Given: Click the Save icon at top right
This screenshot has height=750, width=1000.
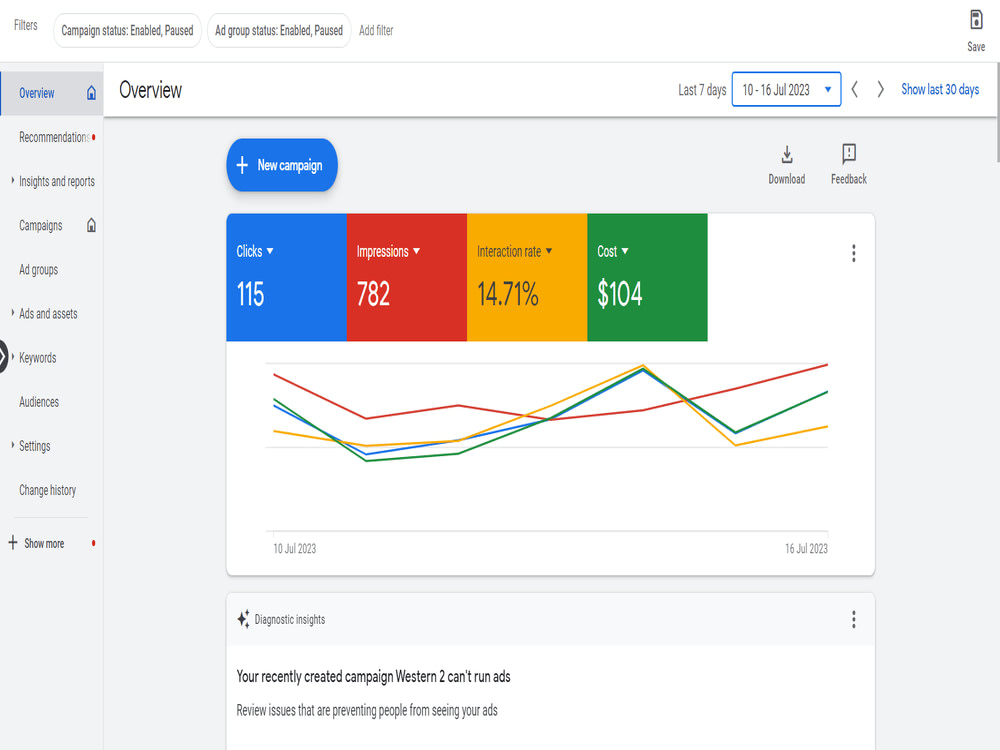Looking at the screenshot, I should coord(976,20).
